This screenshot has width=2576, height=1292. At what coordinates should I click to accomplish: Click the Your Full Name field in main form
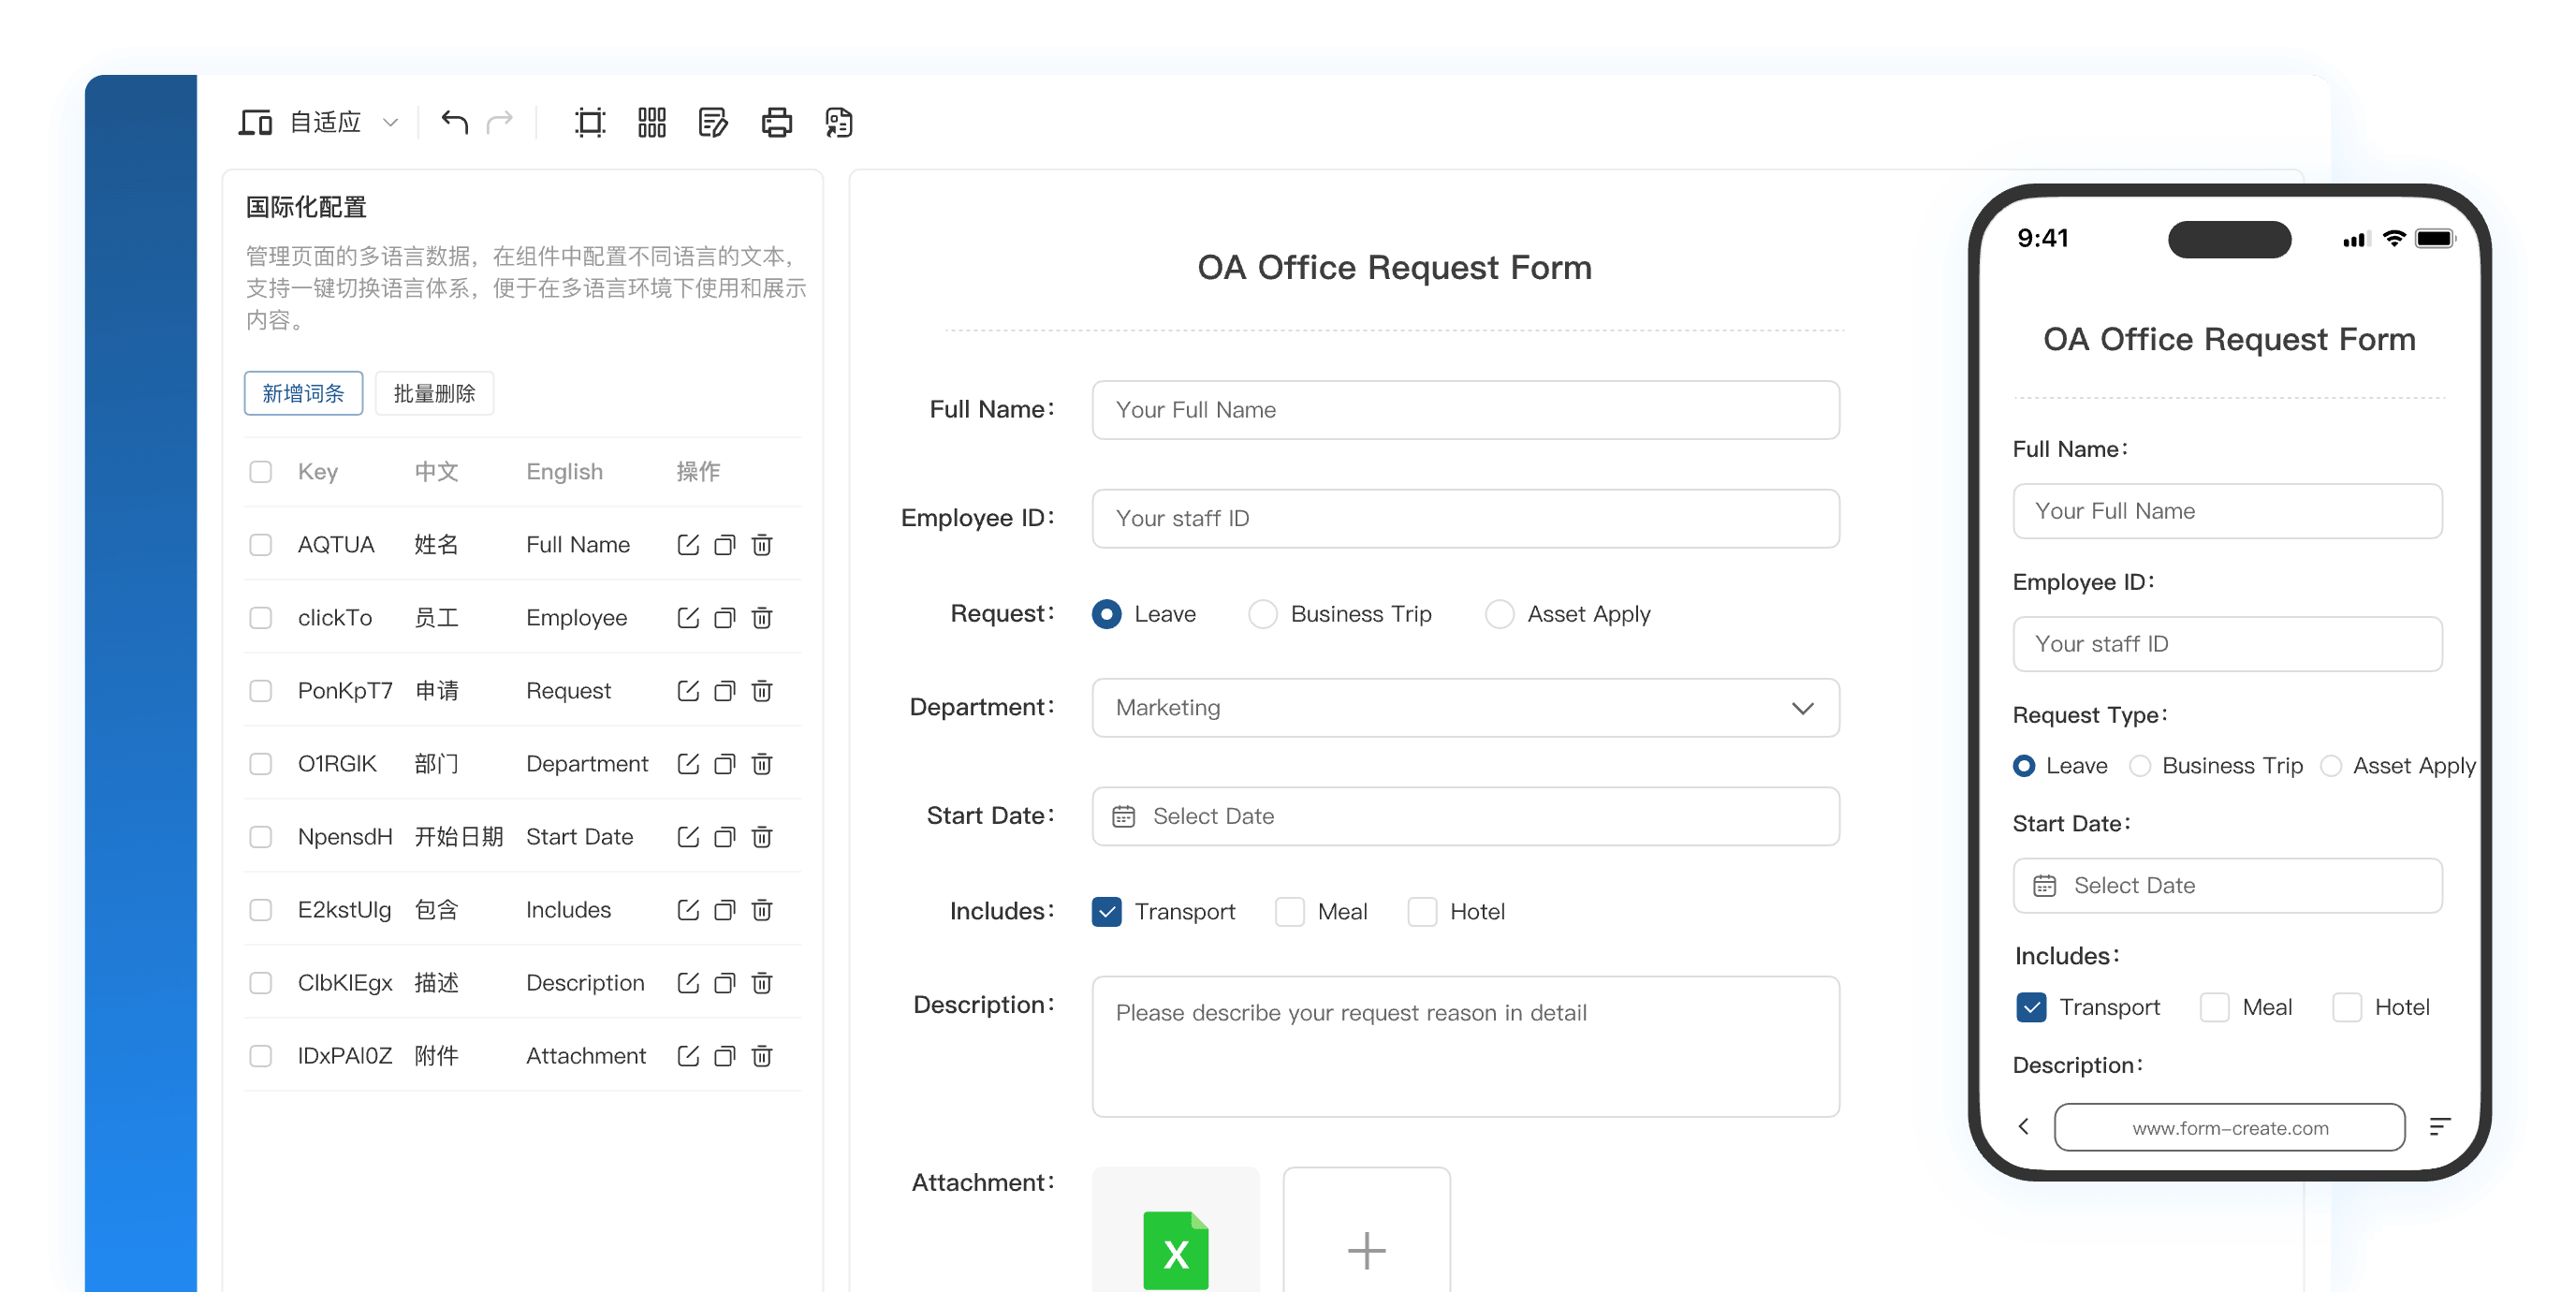click(x=1465, y=409)
